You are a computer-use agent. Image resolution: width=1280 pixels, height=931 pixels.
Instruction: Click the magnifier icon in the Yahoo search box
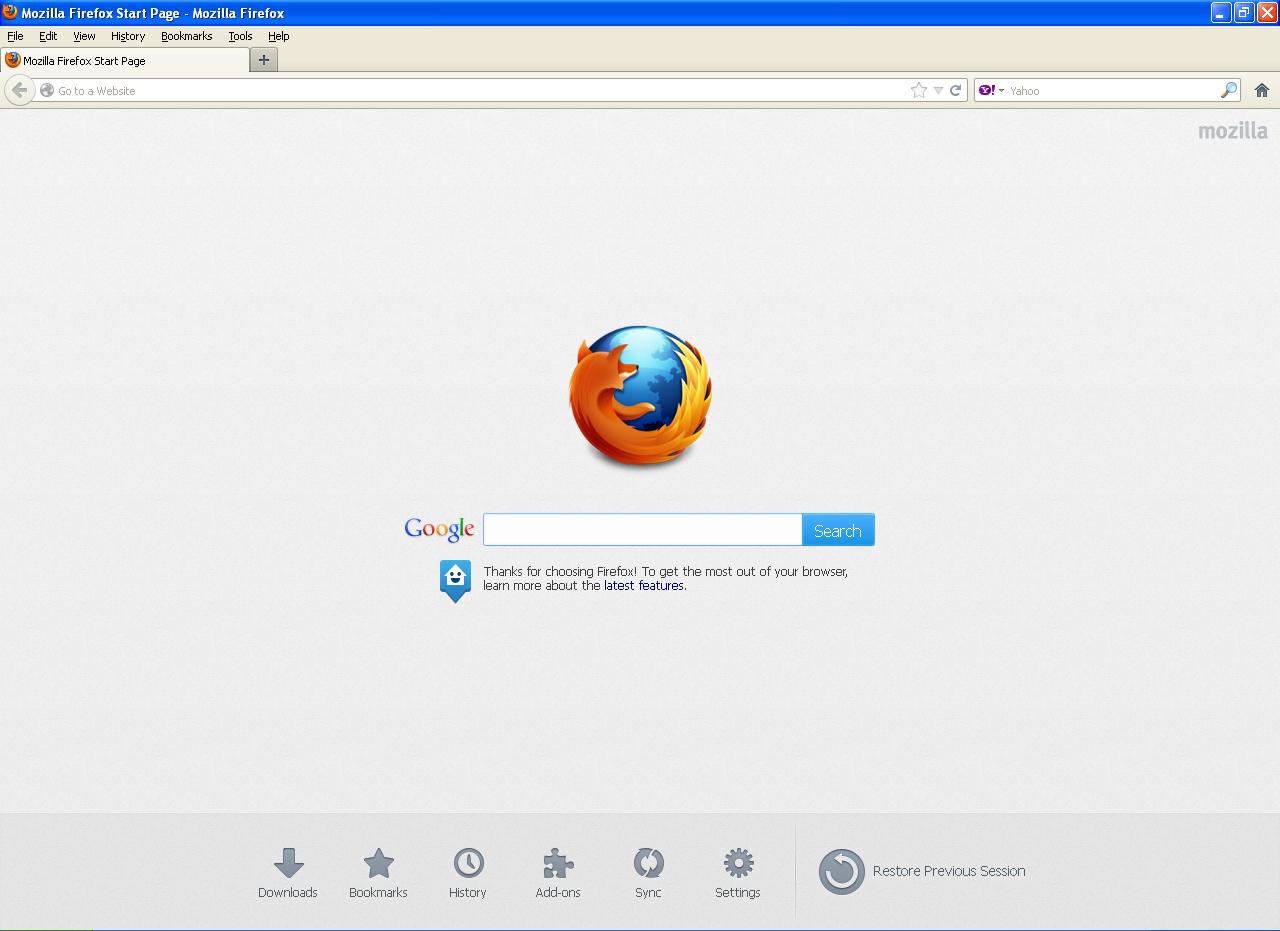(x=1229, y=90)
